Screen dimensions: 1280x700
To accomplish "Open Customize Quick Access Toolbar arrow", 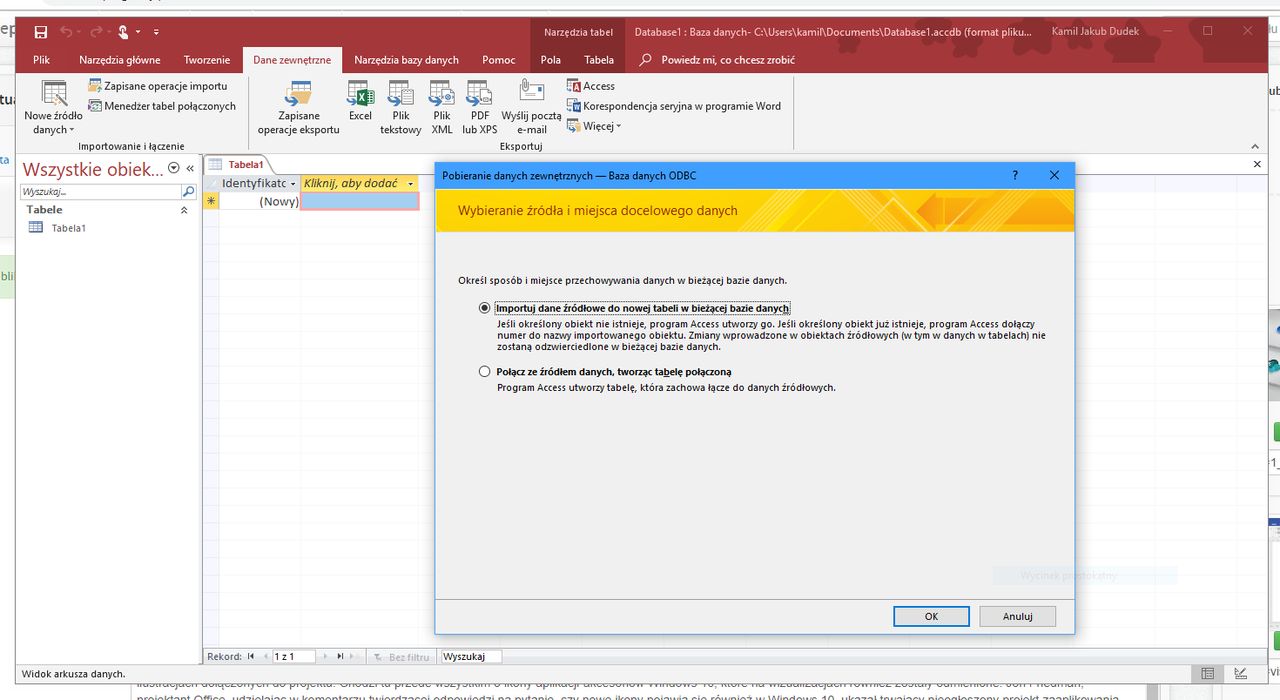I will [157, 33].
